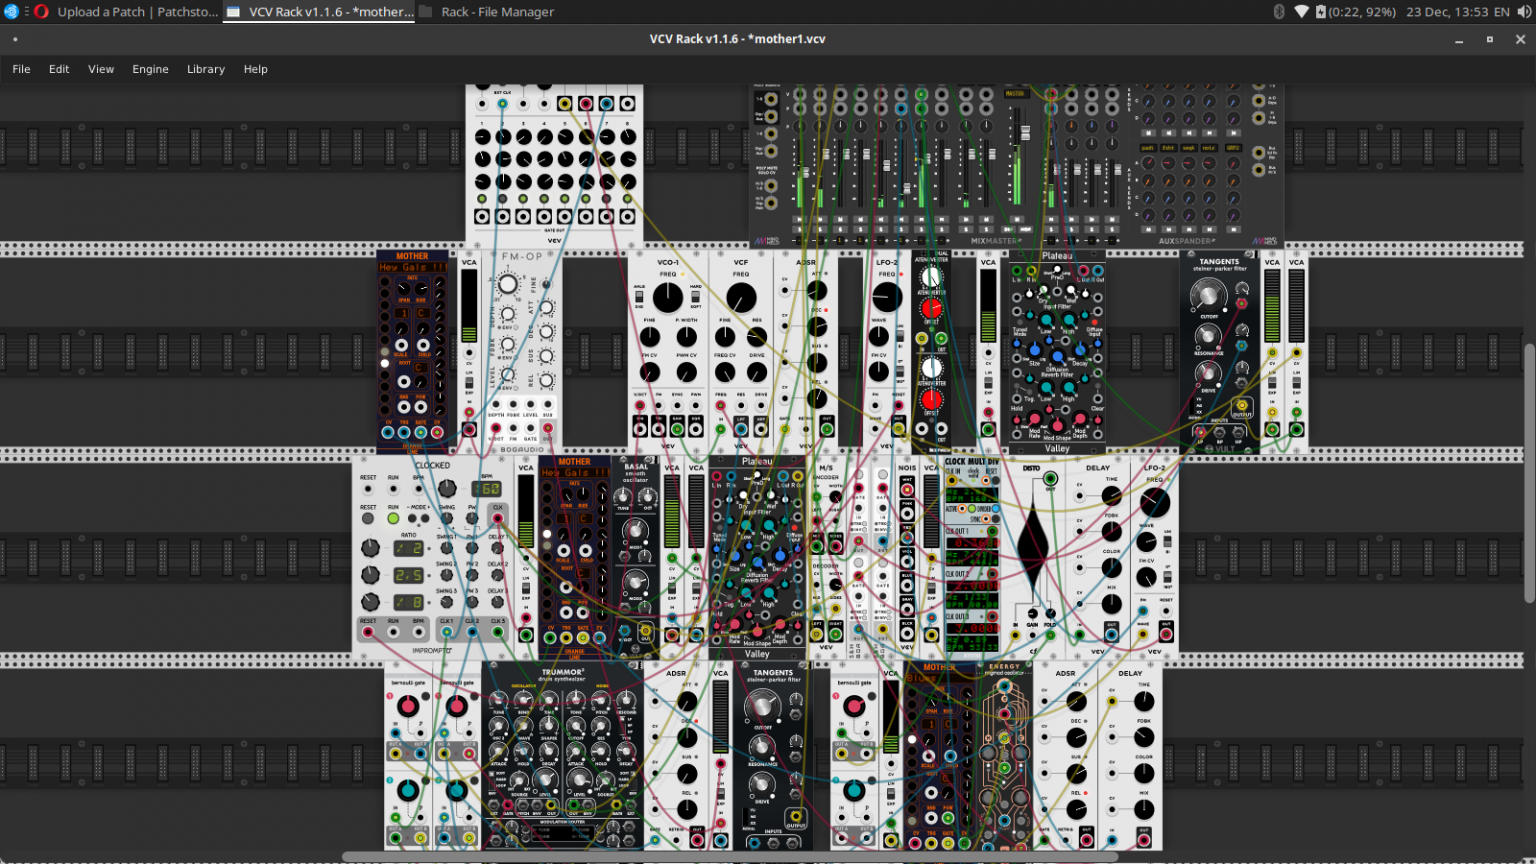This screenshot has height=864, width=1536.
Task: Click the VCF FREQ knob
Action: 741,297
